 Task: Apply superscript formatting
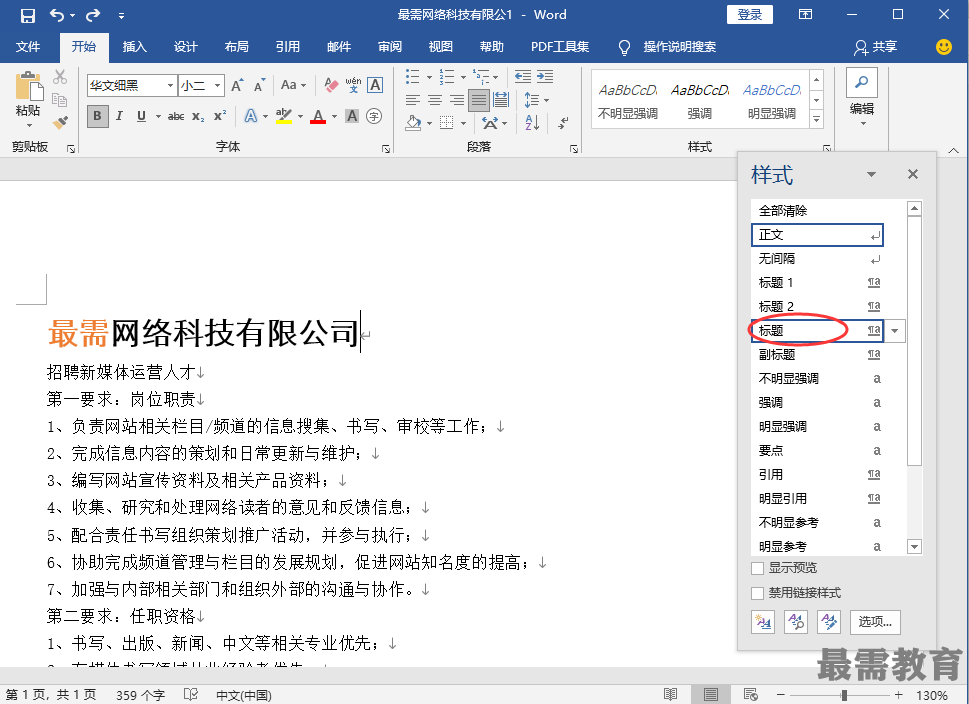tap(220, 116)
